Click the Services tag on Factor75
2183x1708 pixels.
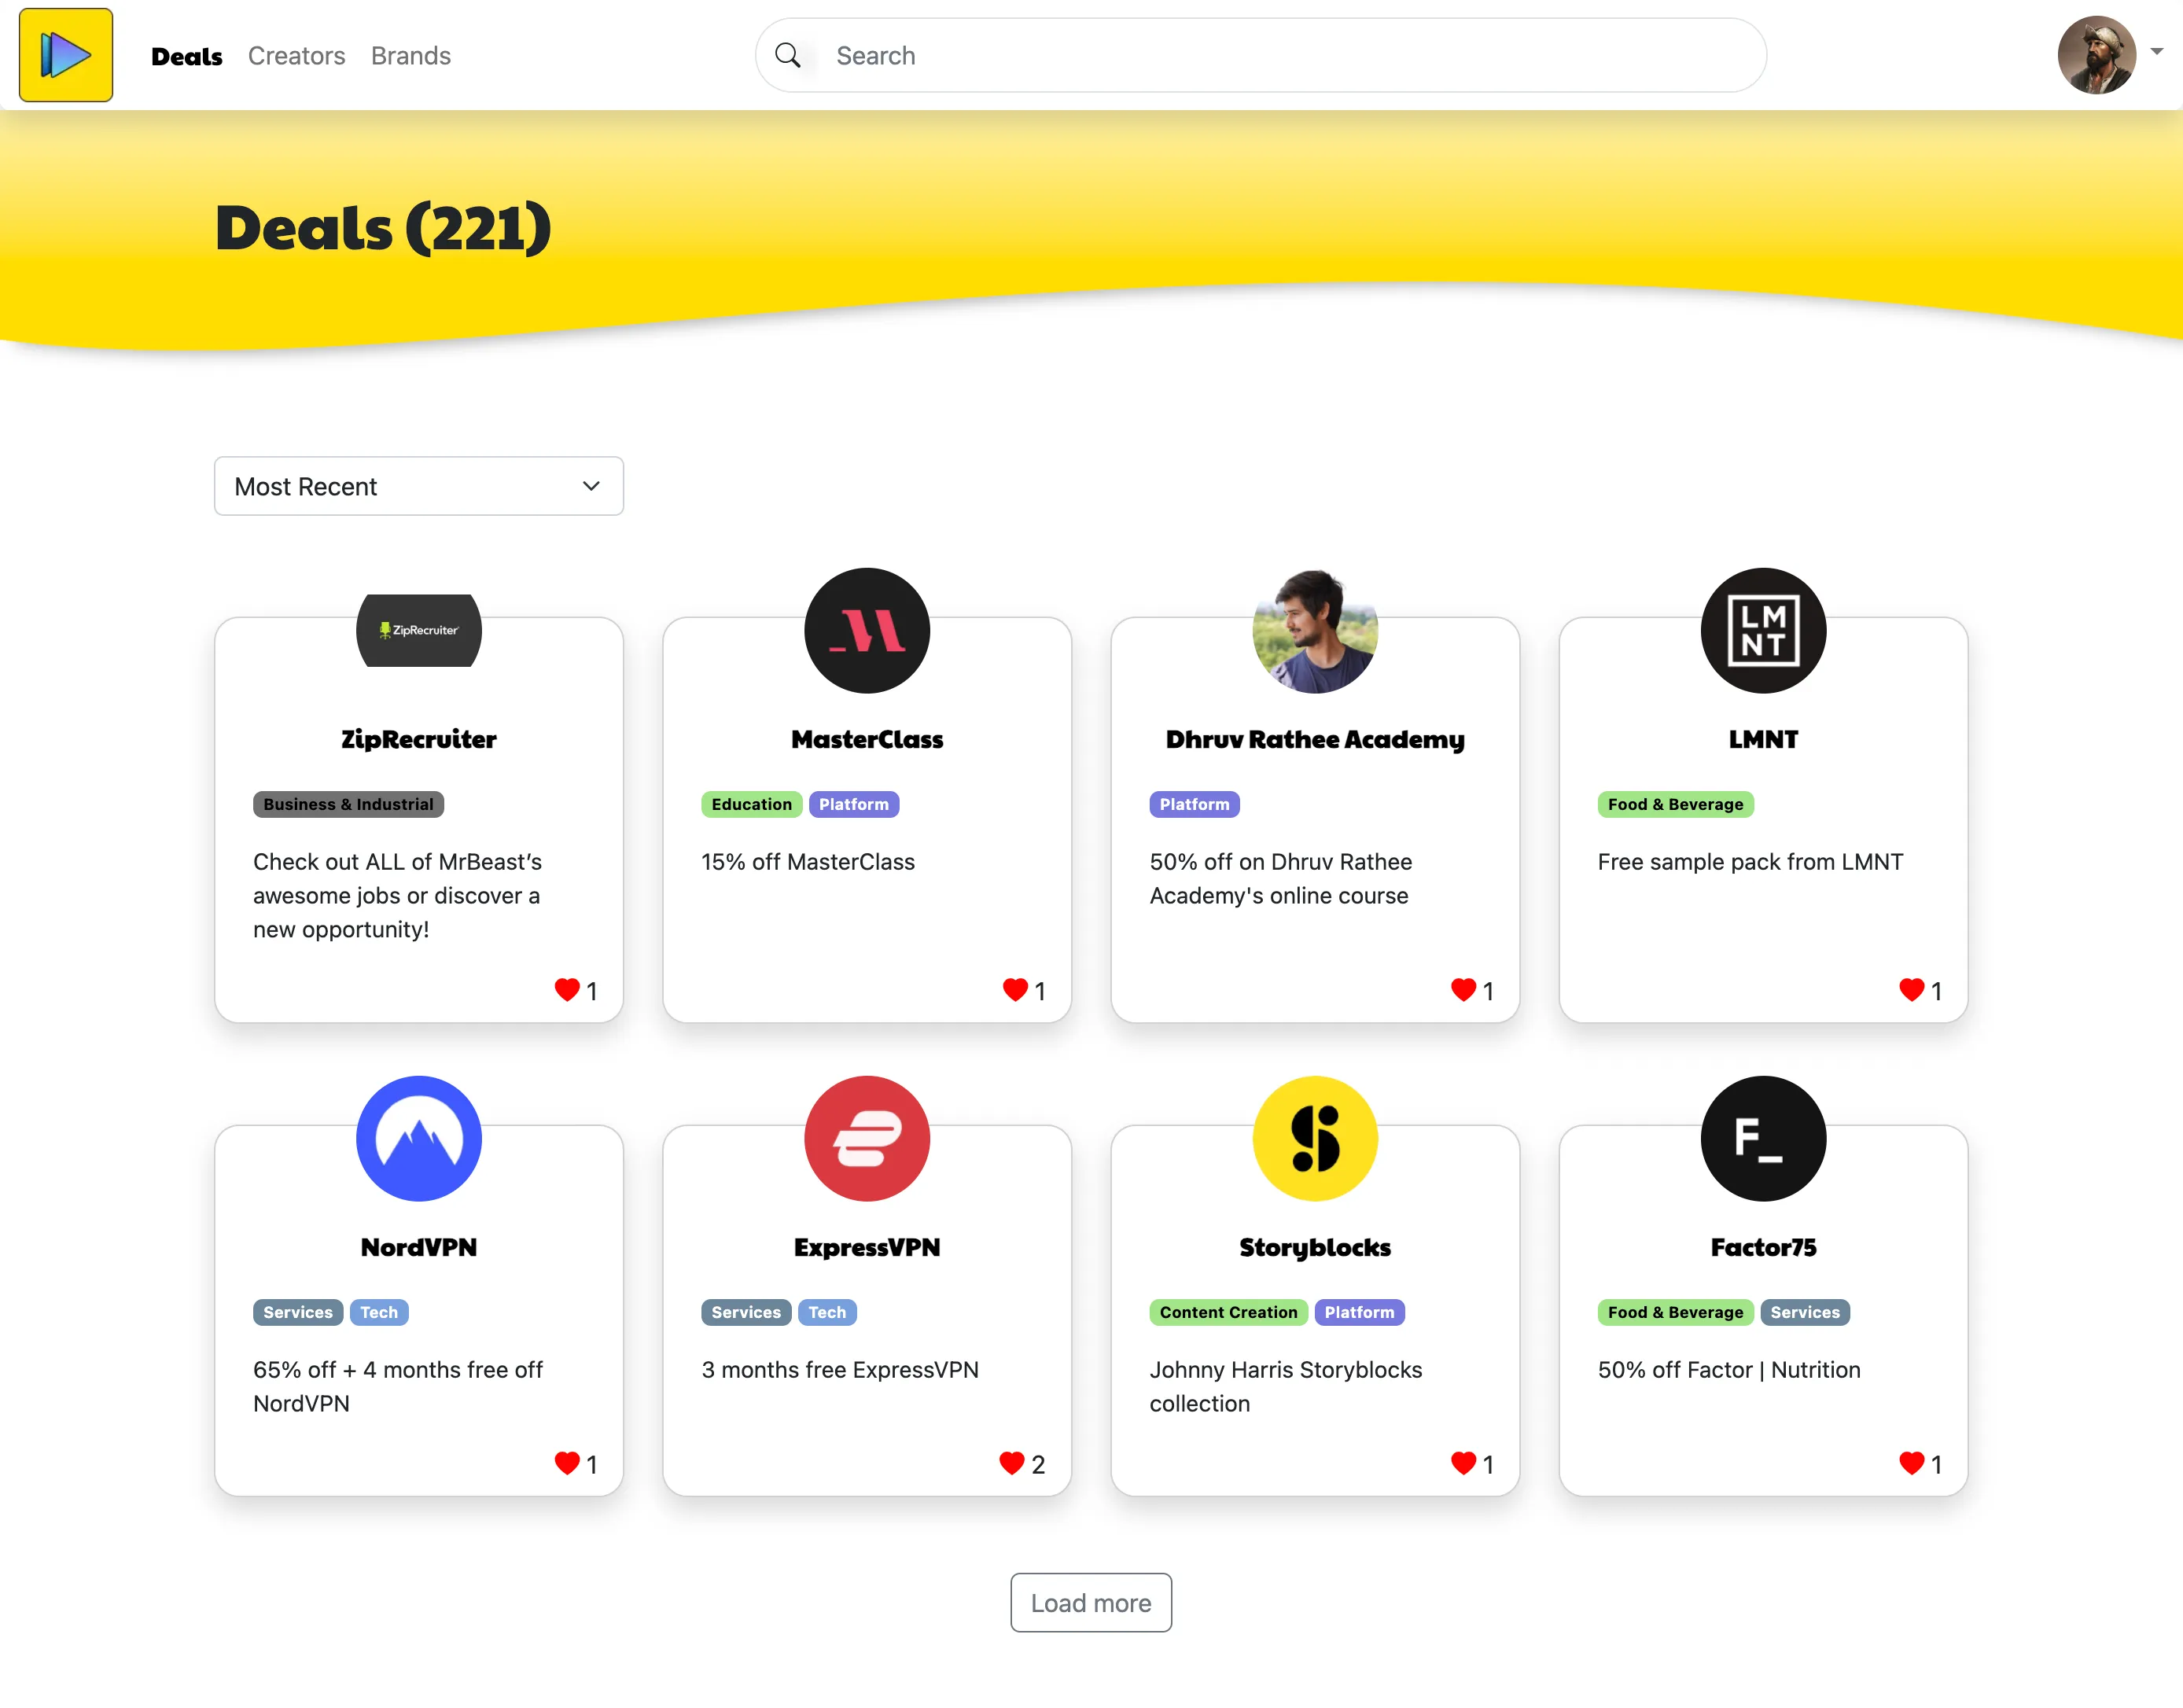1805,1313
